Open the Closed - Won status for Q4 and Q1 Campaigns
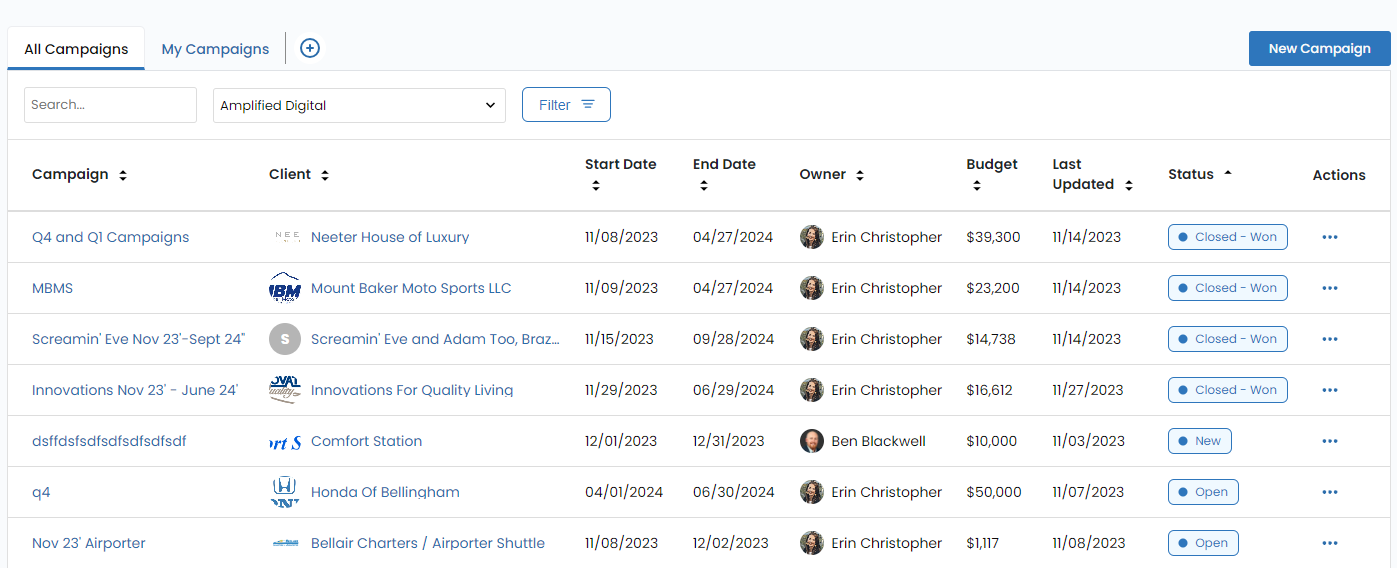This screenshot has width=1397, height=568. coord(1227,237)
